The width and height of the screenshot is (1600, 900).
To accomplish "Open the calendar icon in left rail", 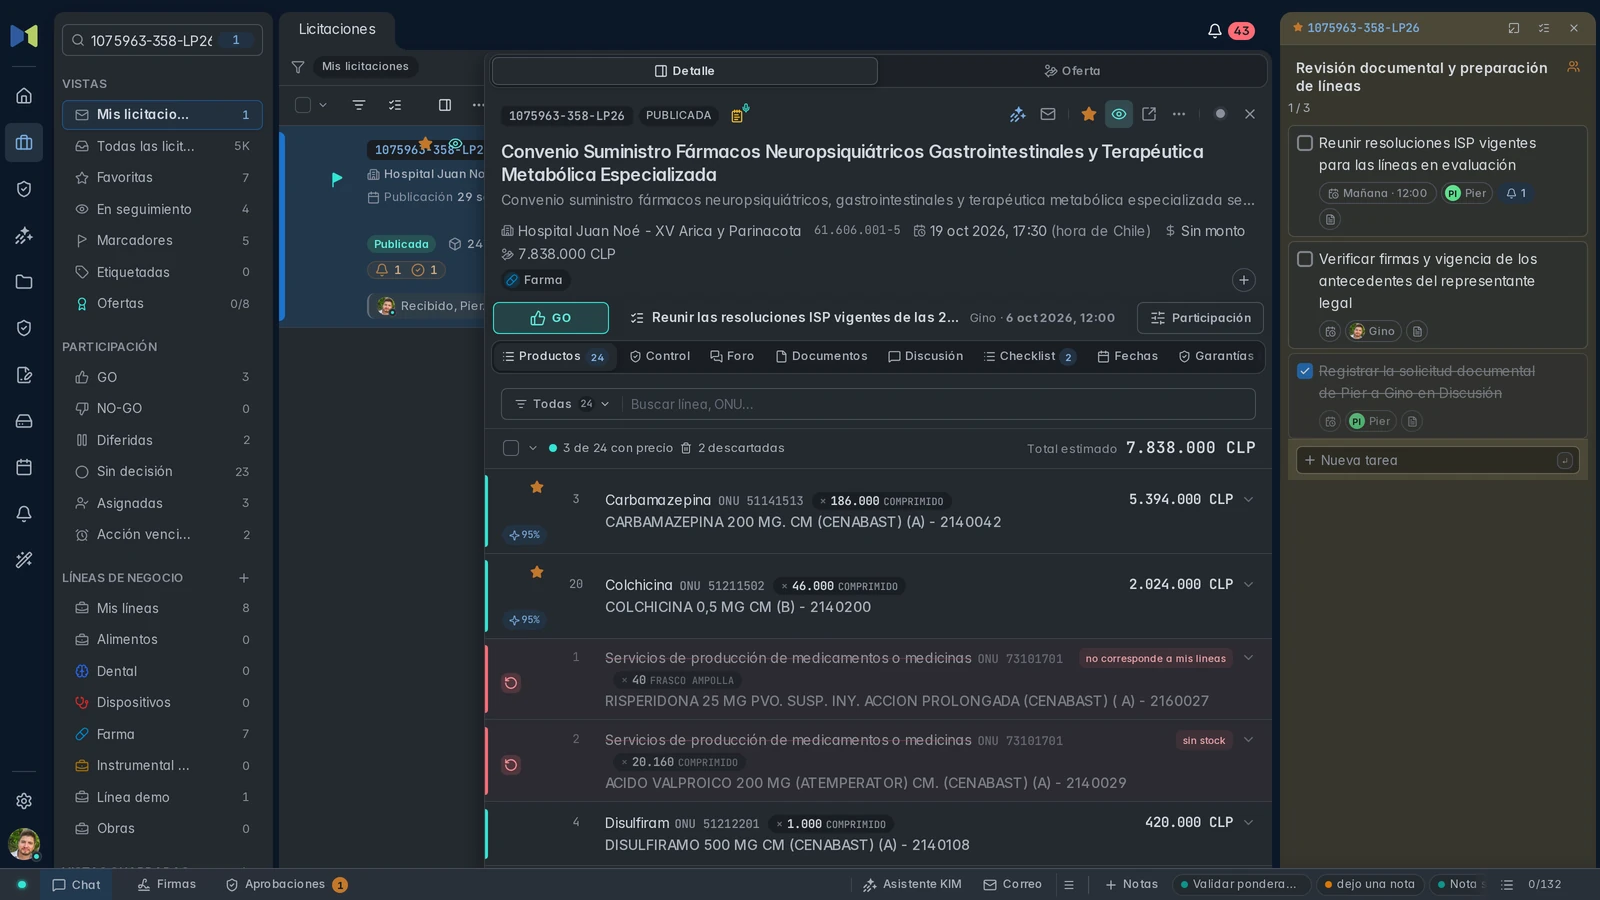I will 24,467.
